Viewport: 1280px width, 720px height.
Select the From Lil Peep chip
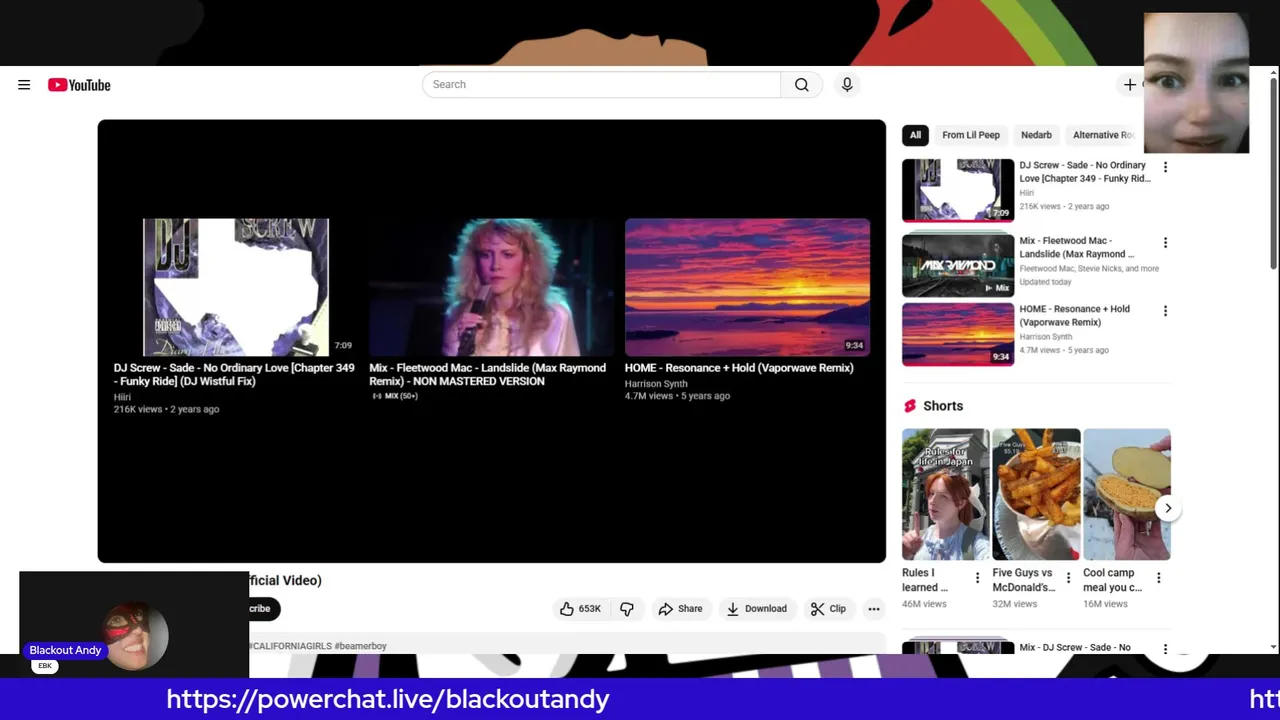(971, 135)
